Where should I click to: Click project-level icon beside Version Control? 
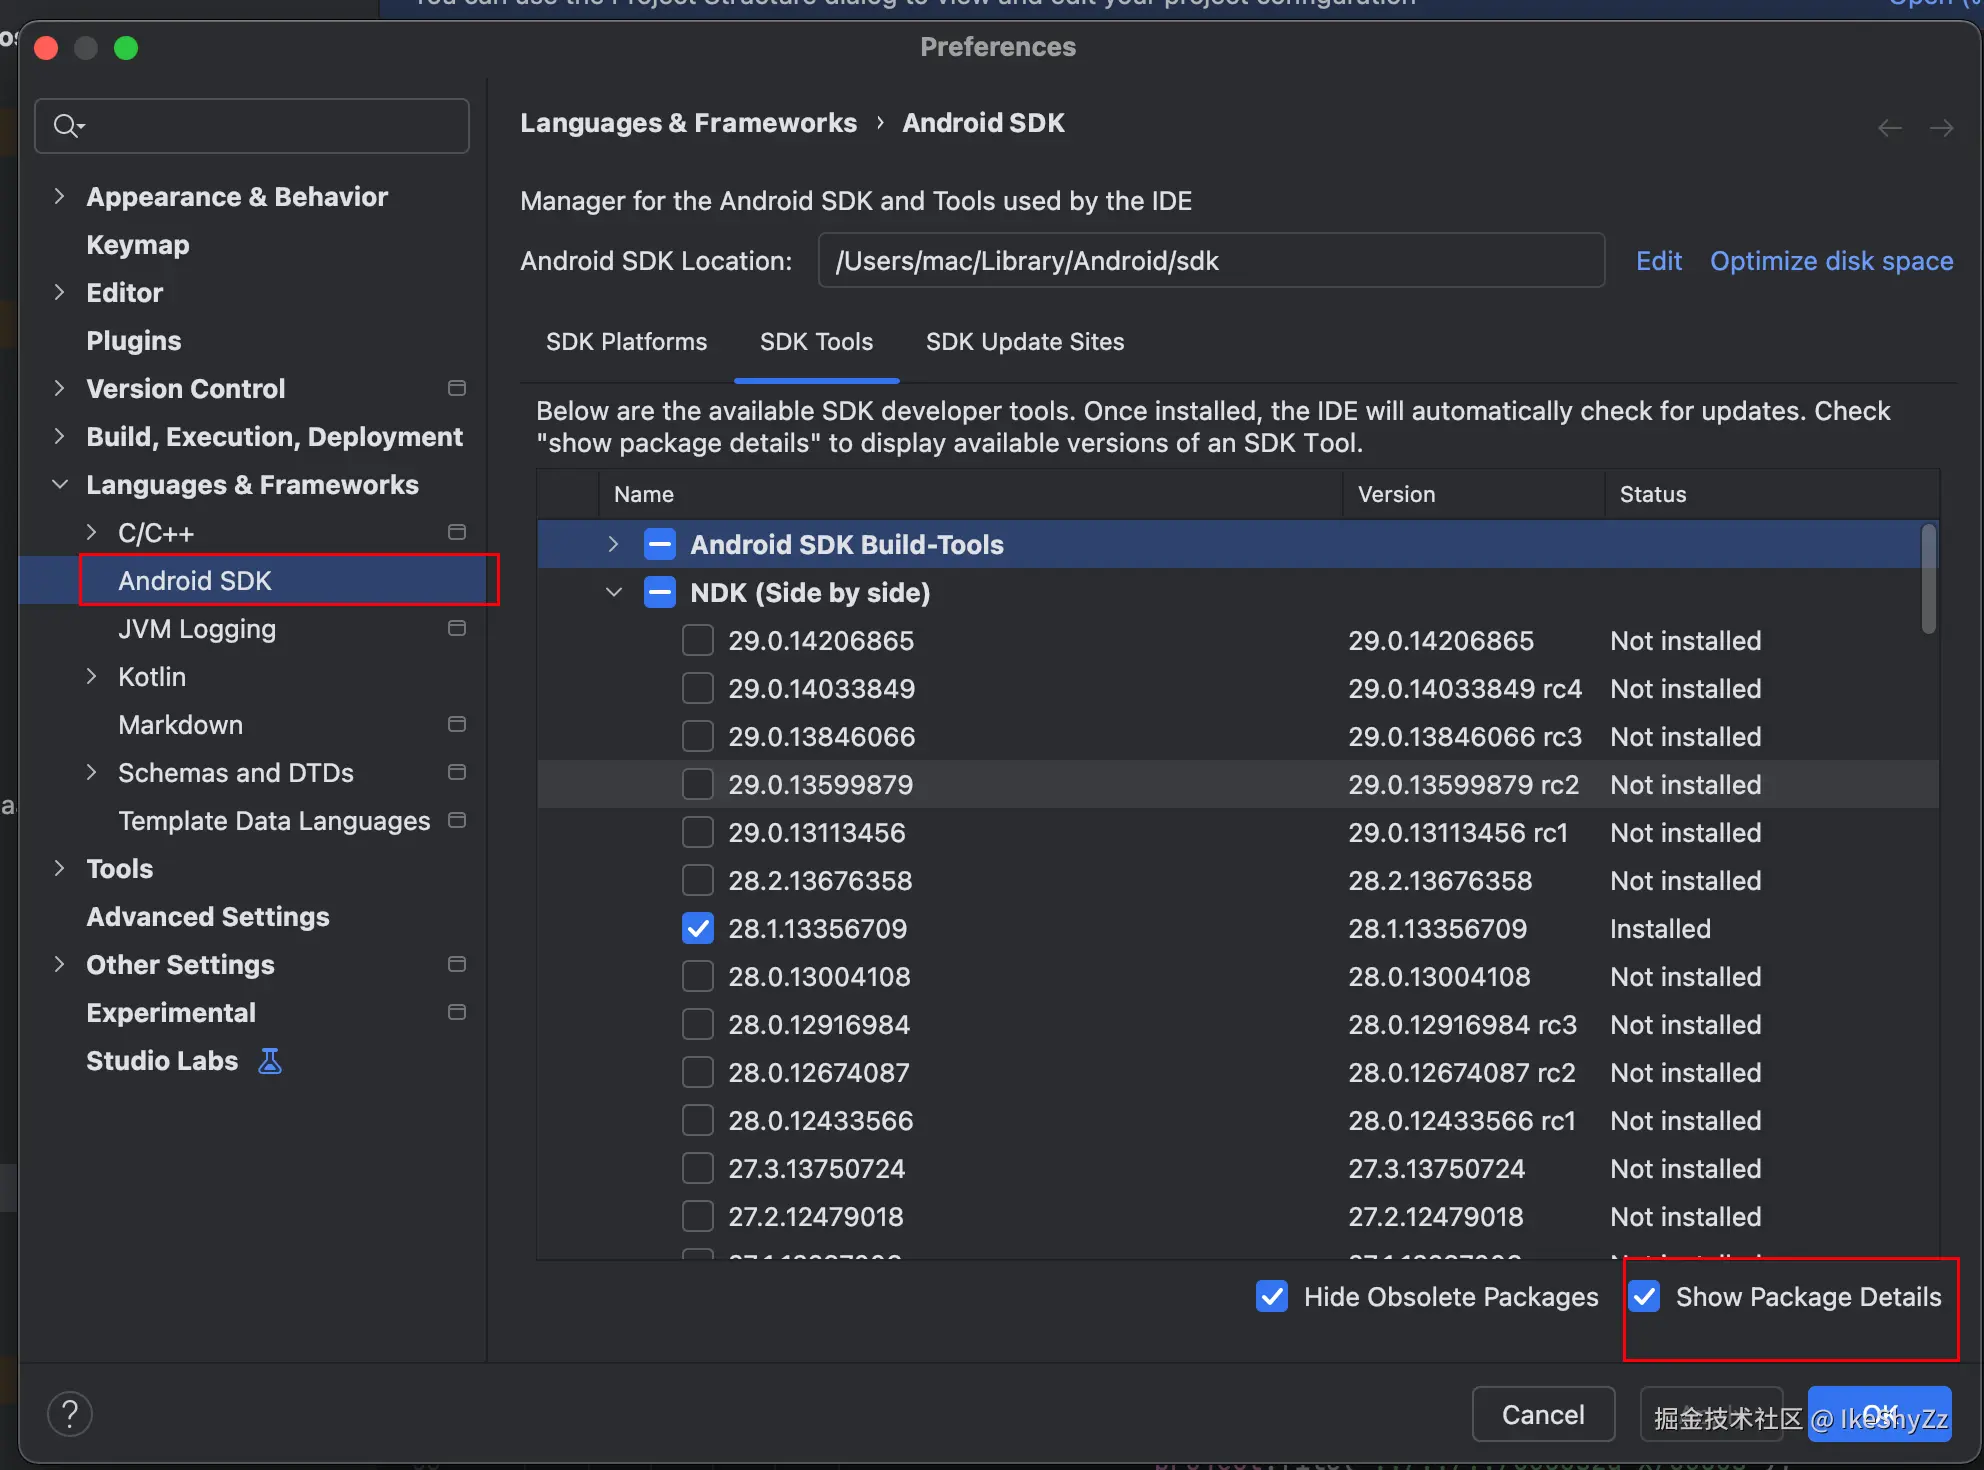pyautogui.click(x=457, y=388)
